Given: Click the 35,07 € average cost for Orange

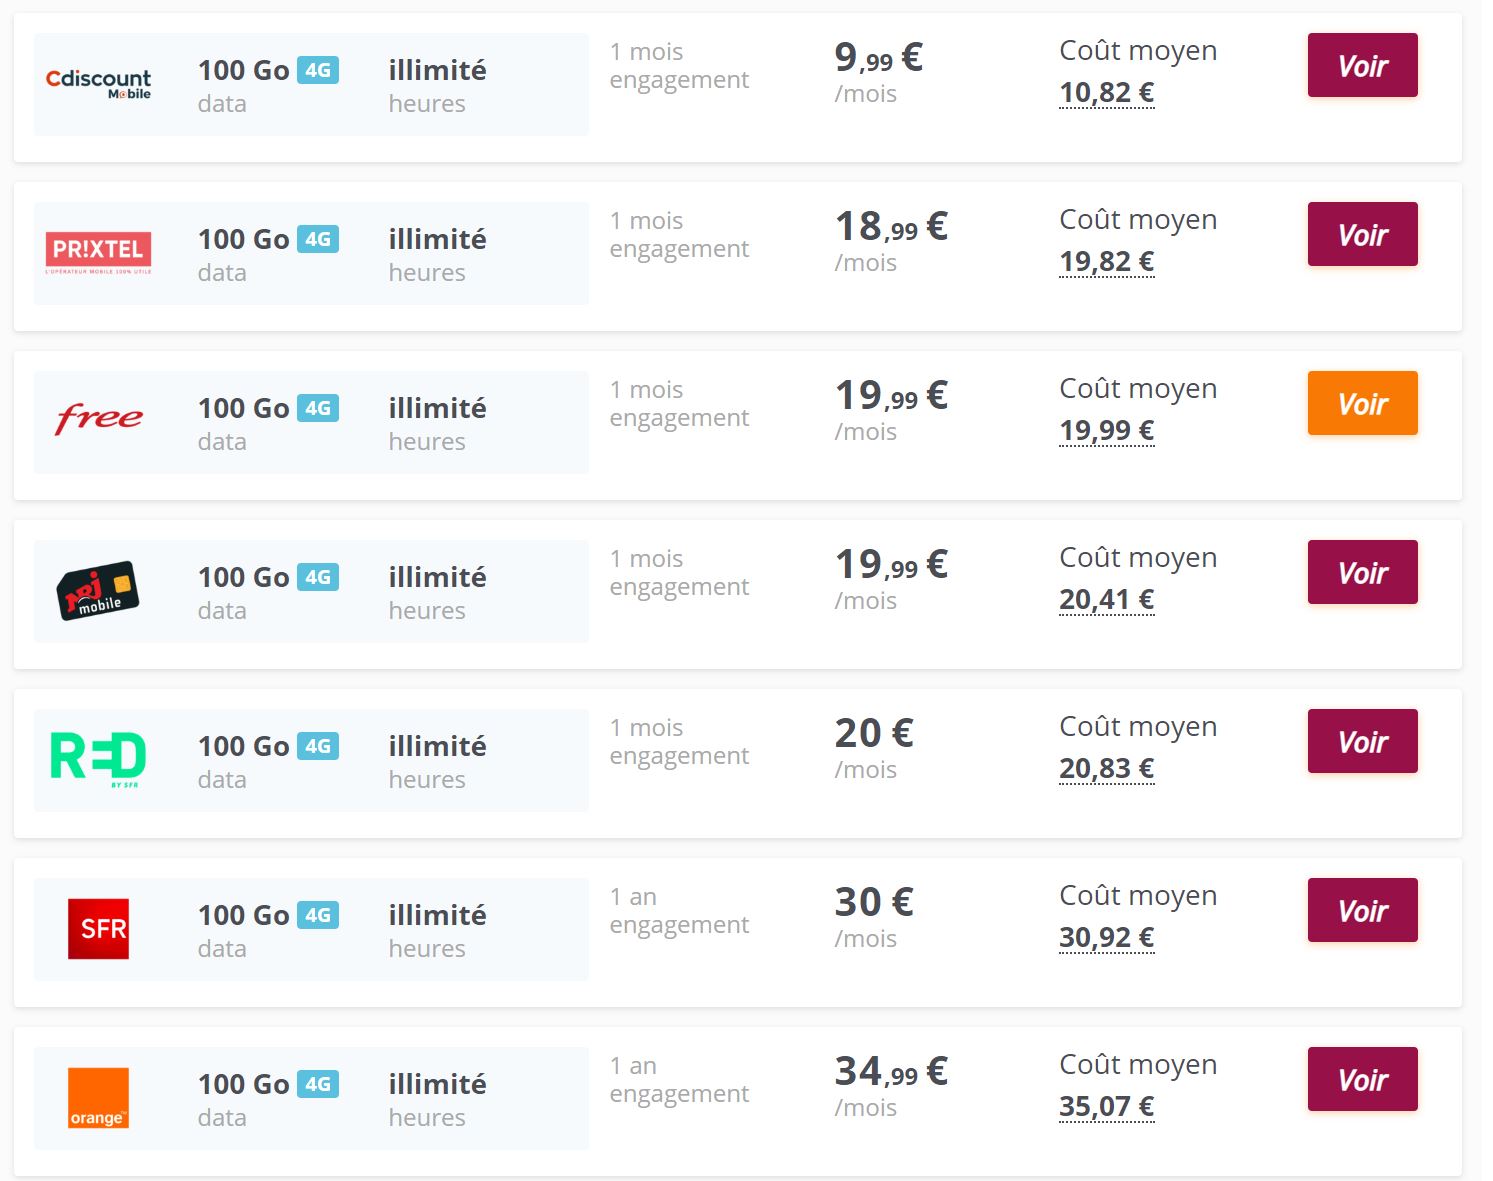Looking at the screenshot, I should click(x=1106, y=1107).
